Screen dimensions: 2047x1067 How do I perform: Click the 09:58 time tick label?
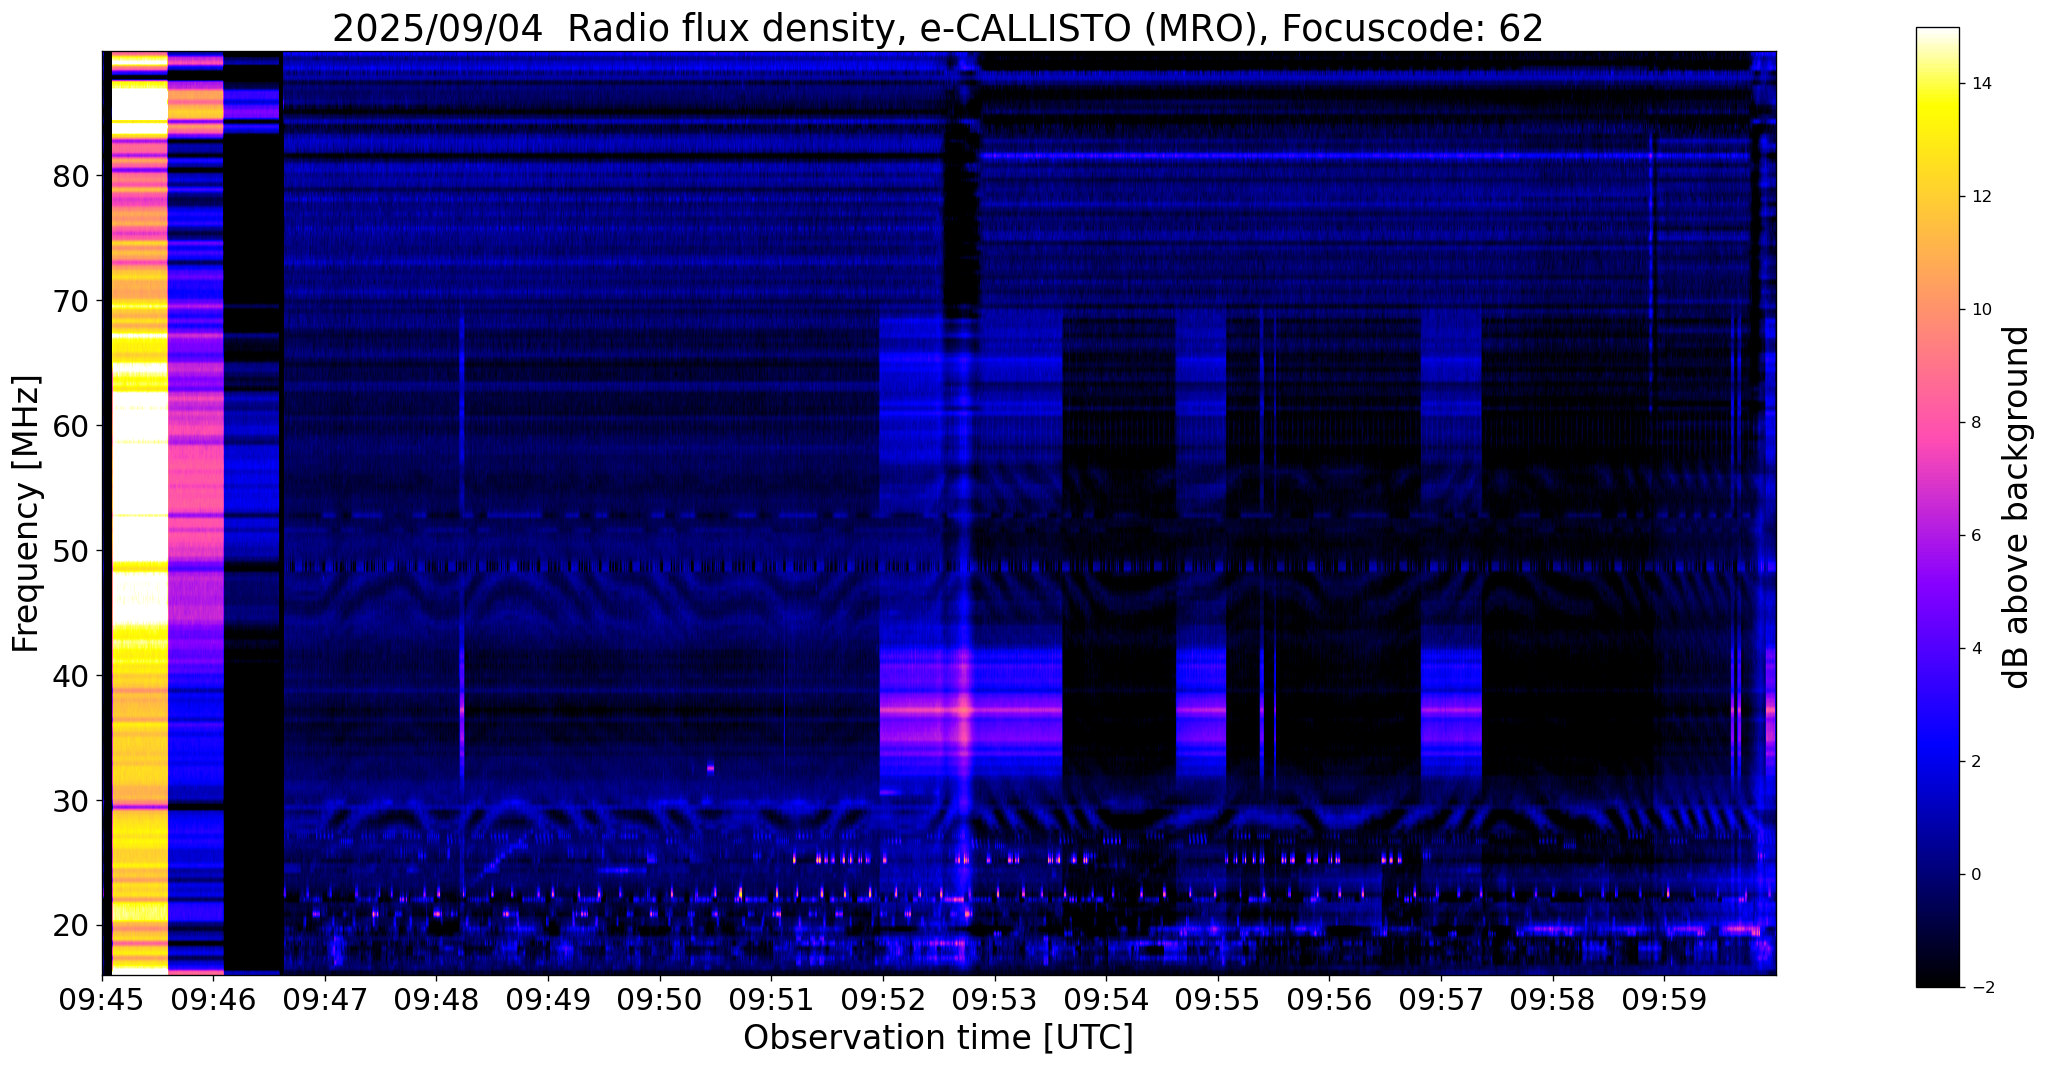click(1553, 999)
